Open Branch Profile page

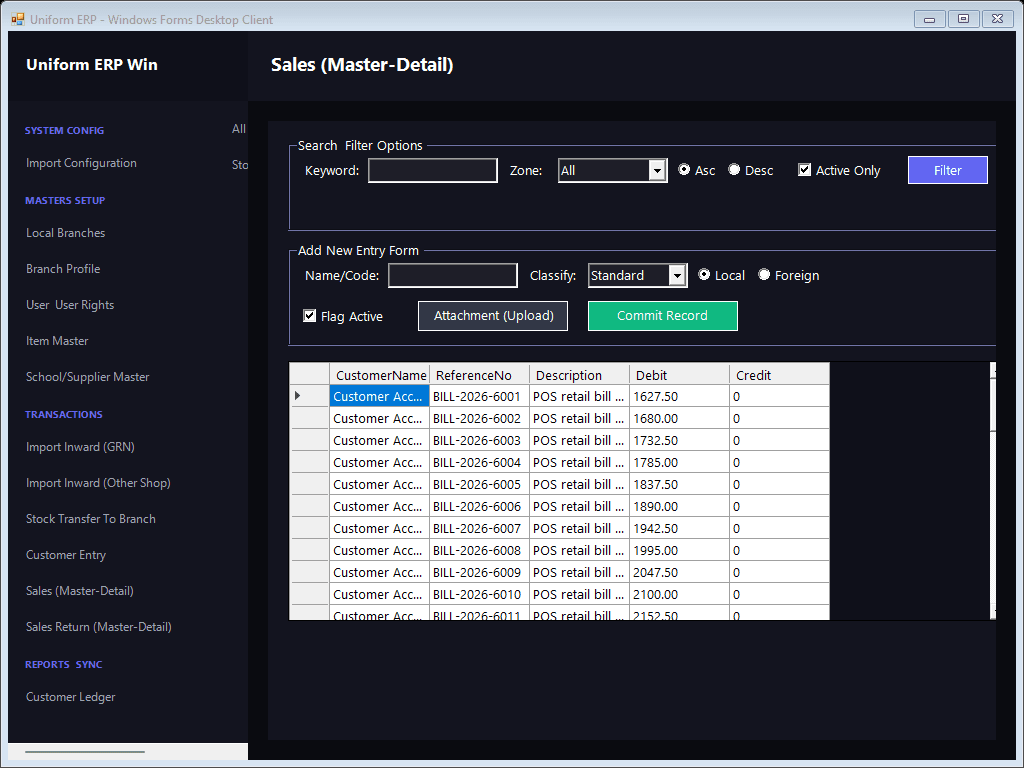point(63,268)
